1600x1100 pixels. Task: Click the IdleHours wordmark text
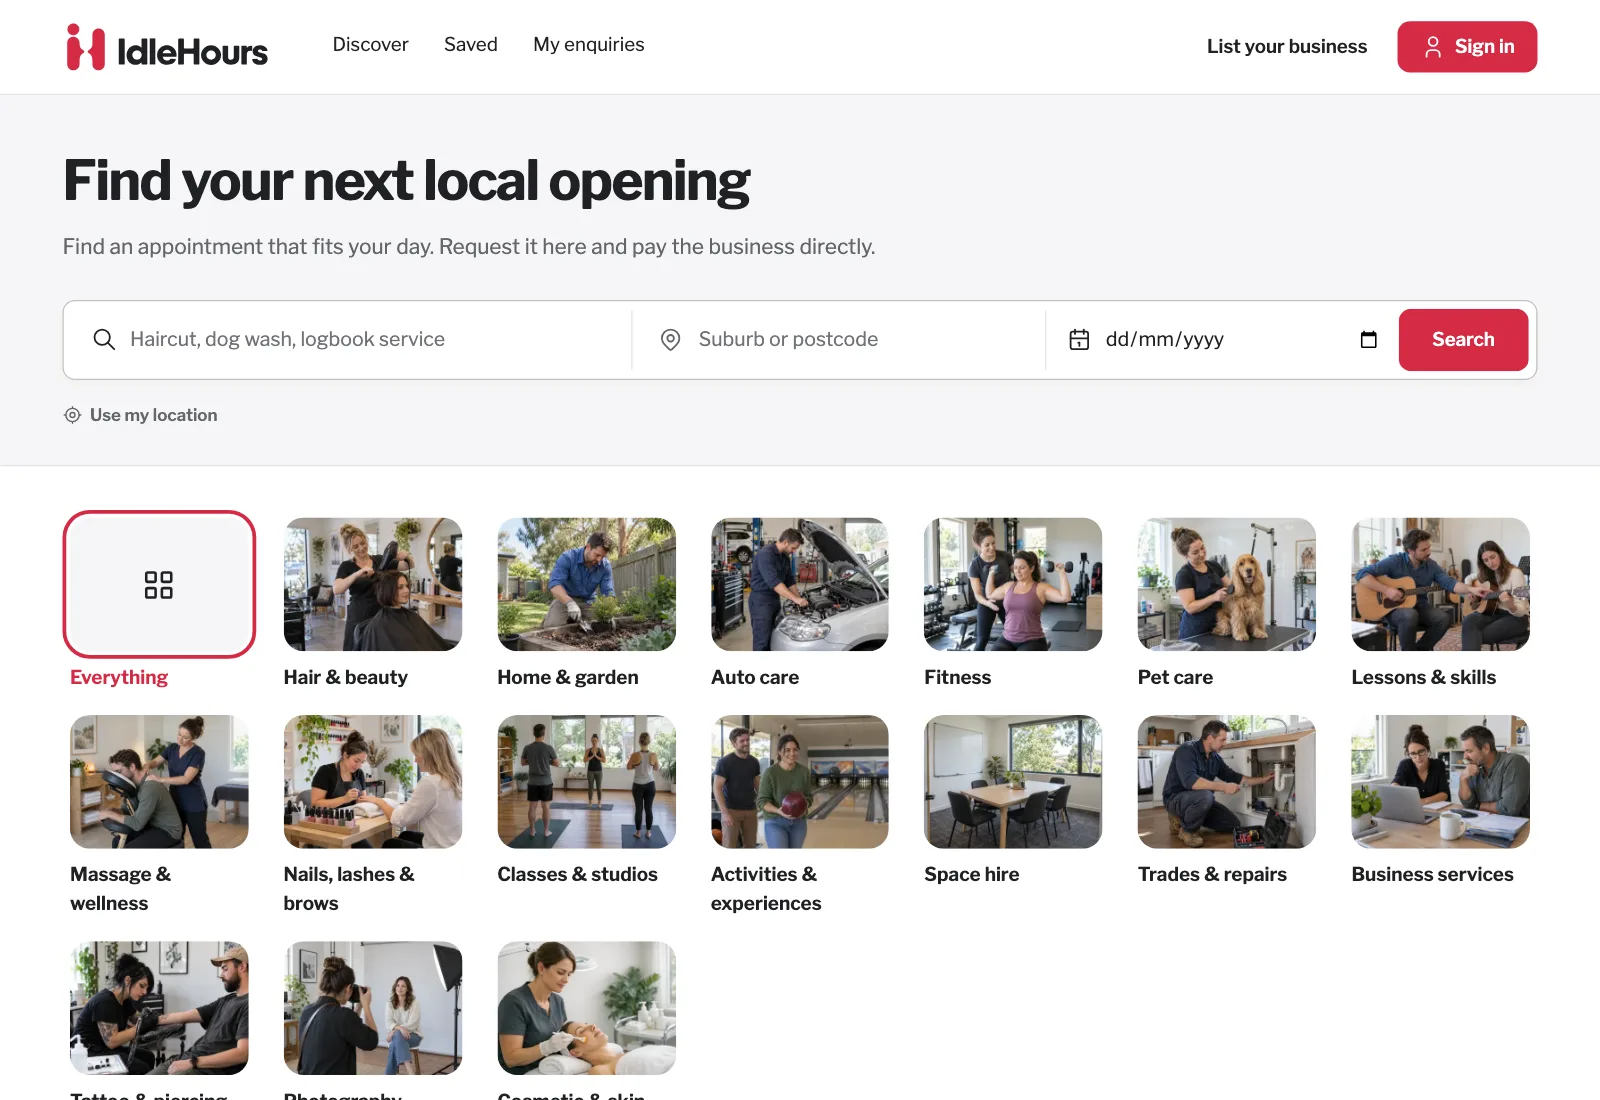coord(192,51)
